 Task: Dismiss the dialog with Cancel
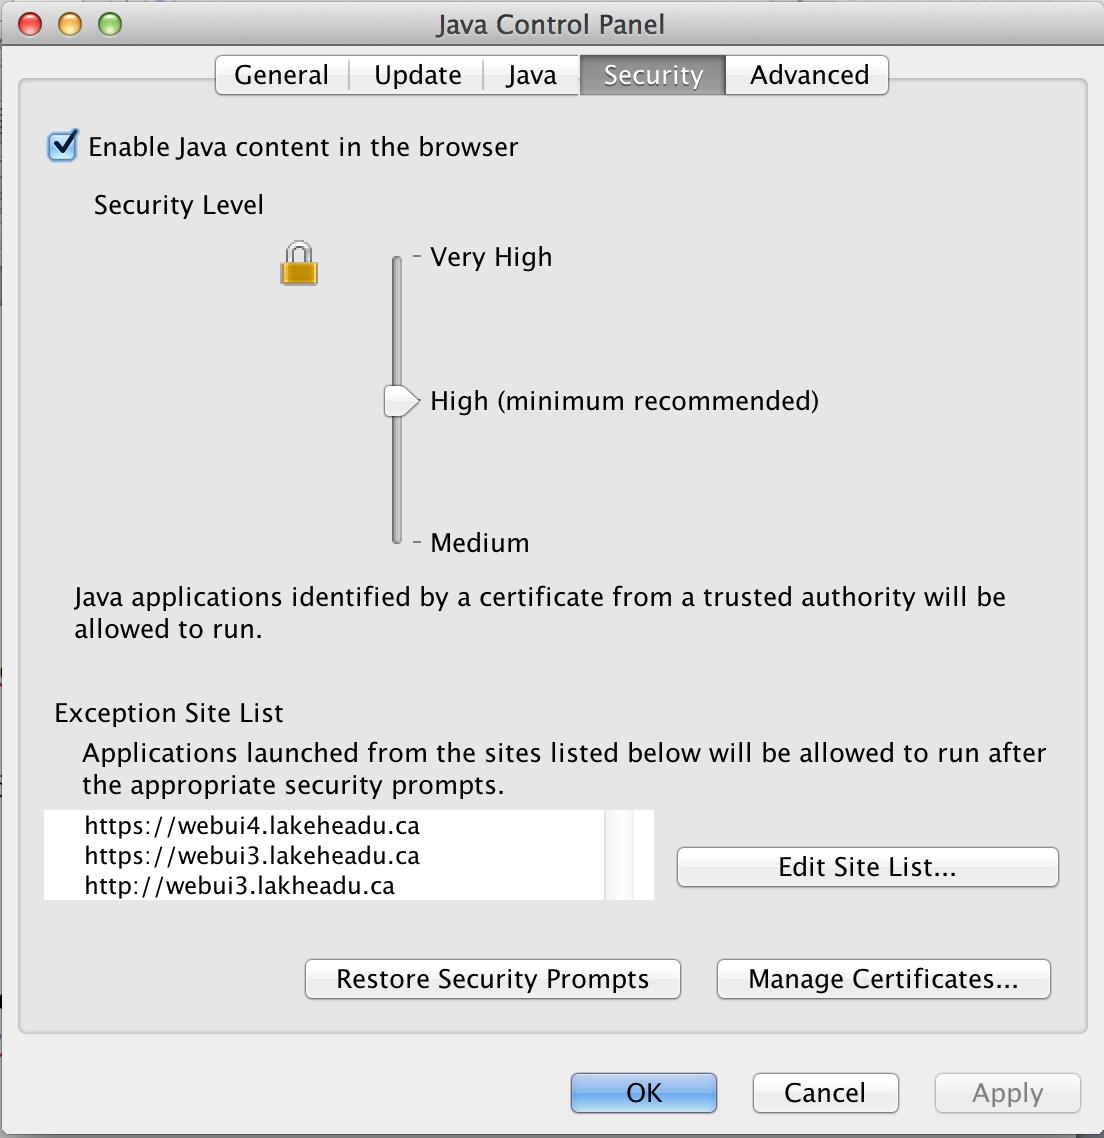825,1093
